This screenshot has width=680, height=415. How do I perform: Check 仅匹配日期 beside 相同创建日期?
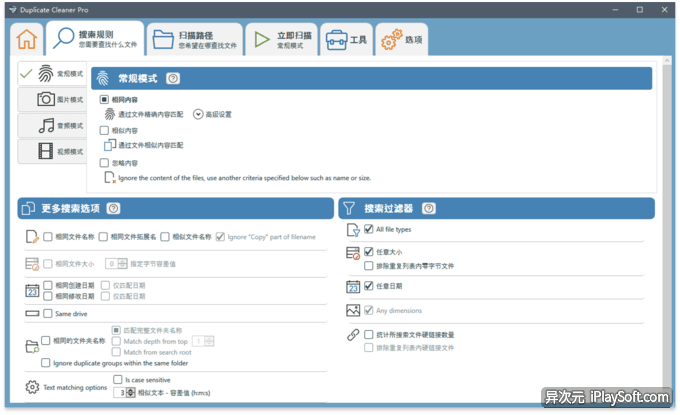click(x=105, y=285)
